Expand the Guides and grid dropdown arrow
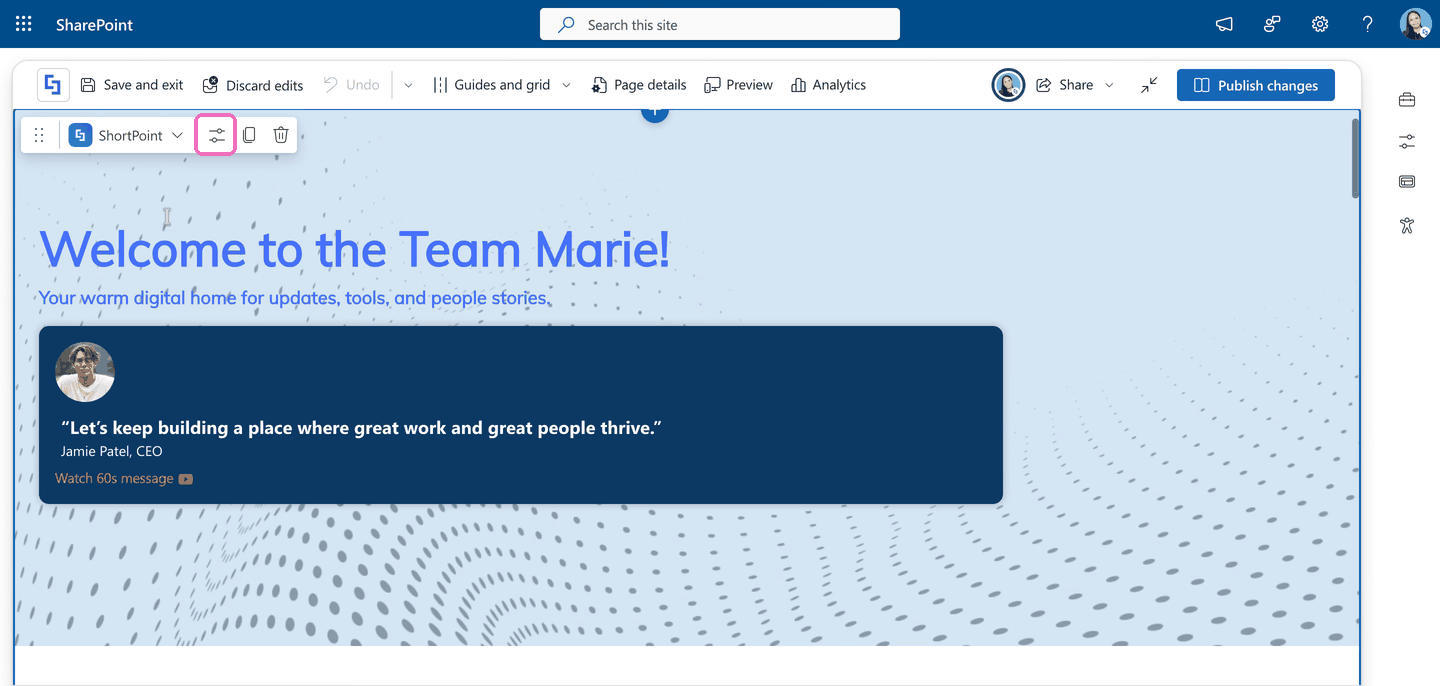Image resolution: width=1440 pixels, height=686 pixels. coord(566,85)
